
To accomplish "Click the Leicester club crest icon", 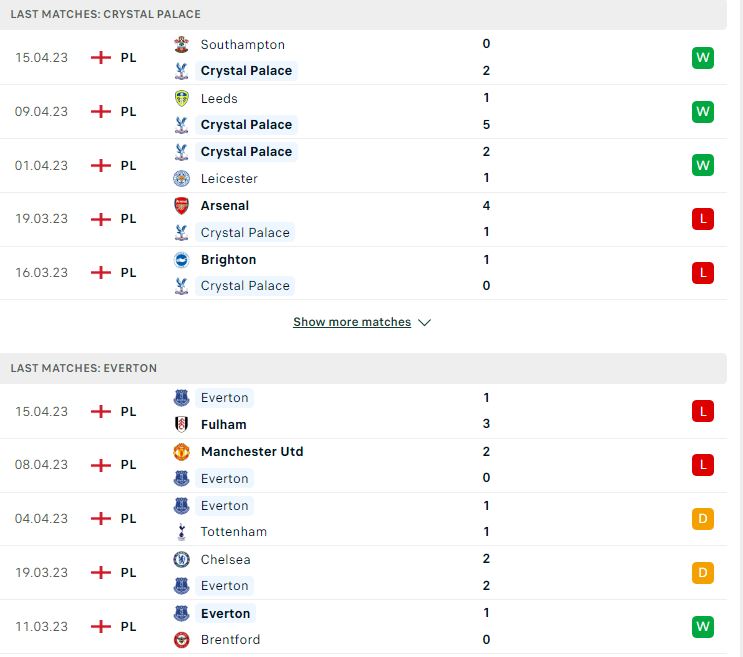I will click(x=181, y=179).
